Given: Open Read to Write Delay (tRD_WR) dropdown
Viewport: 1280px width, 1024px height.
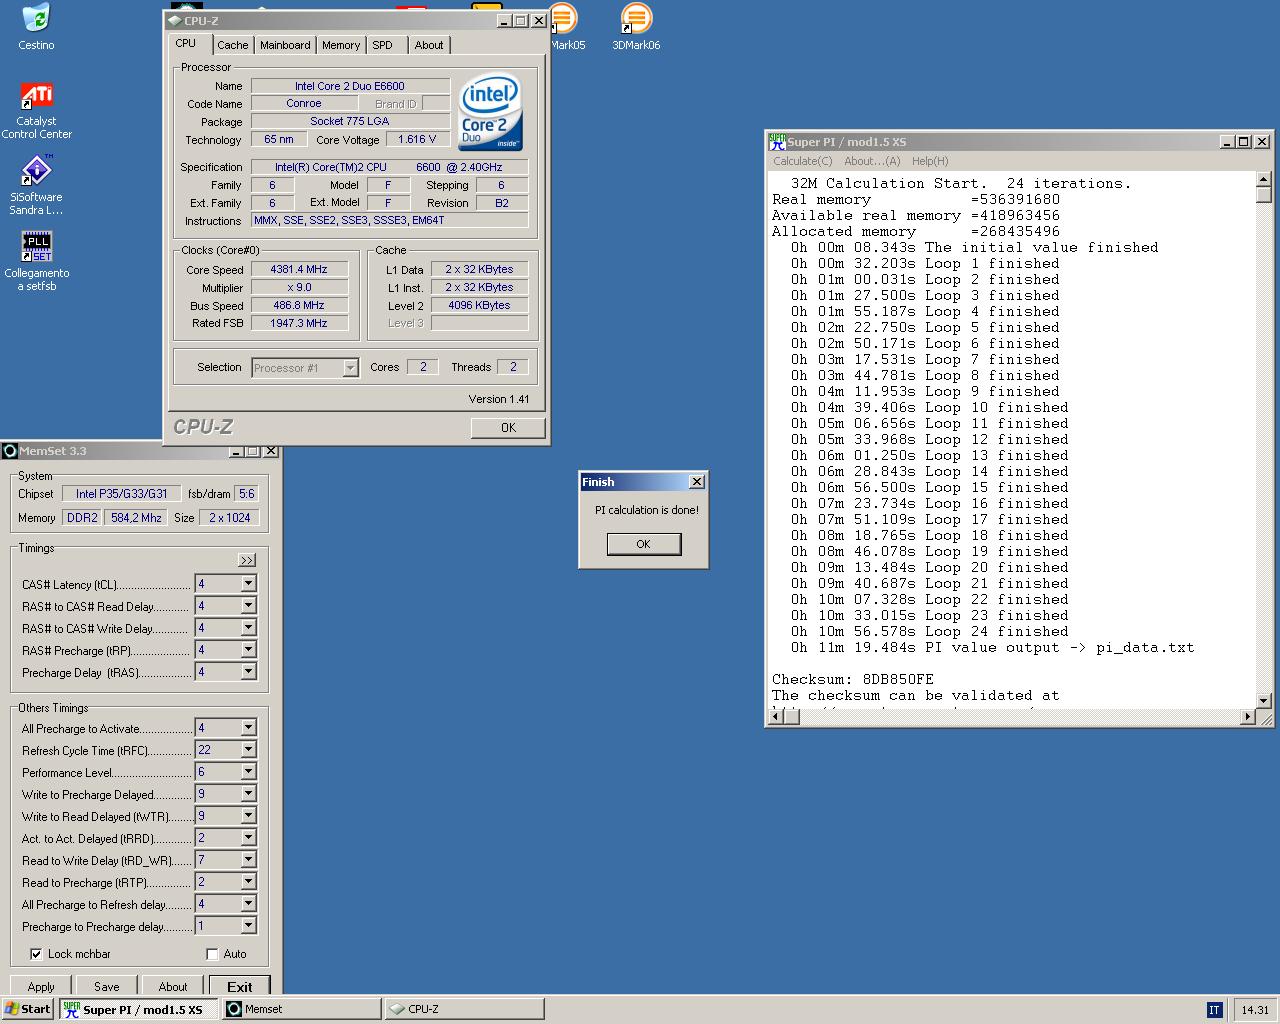Looking at the screenshot, I should tap(248, 860).
